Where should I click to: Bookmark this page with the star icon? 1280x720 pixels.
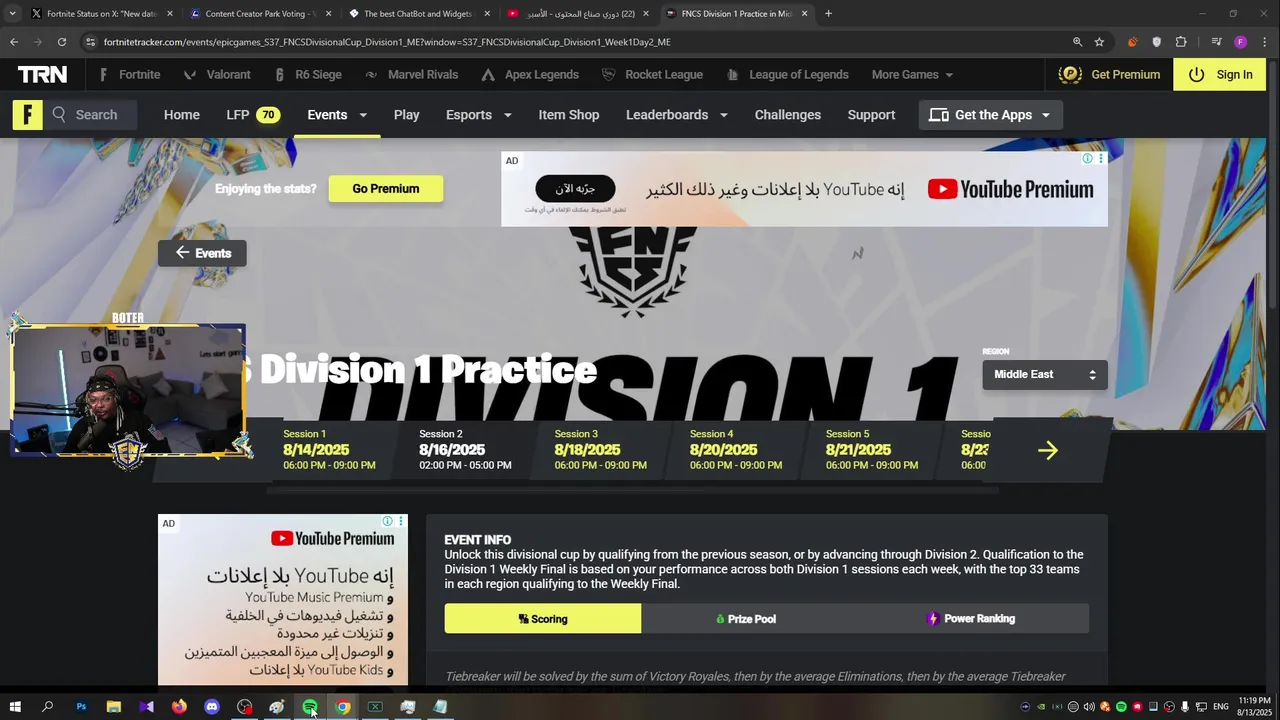(x=1099, y=42)
